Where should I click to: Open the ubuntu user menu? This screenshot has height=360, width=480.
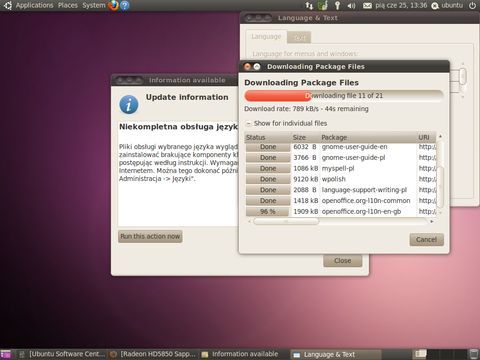447,5
